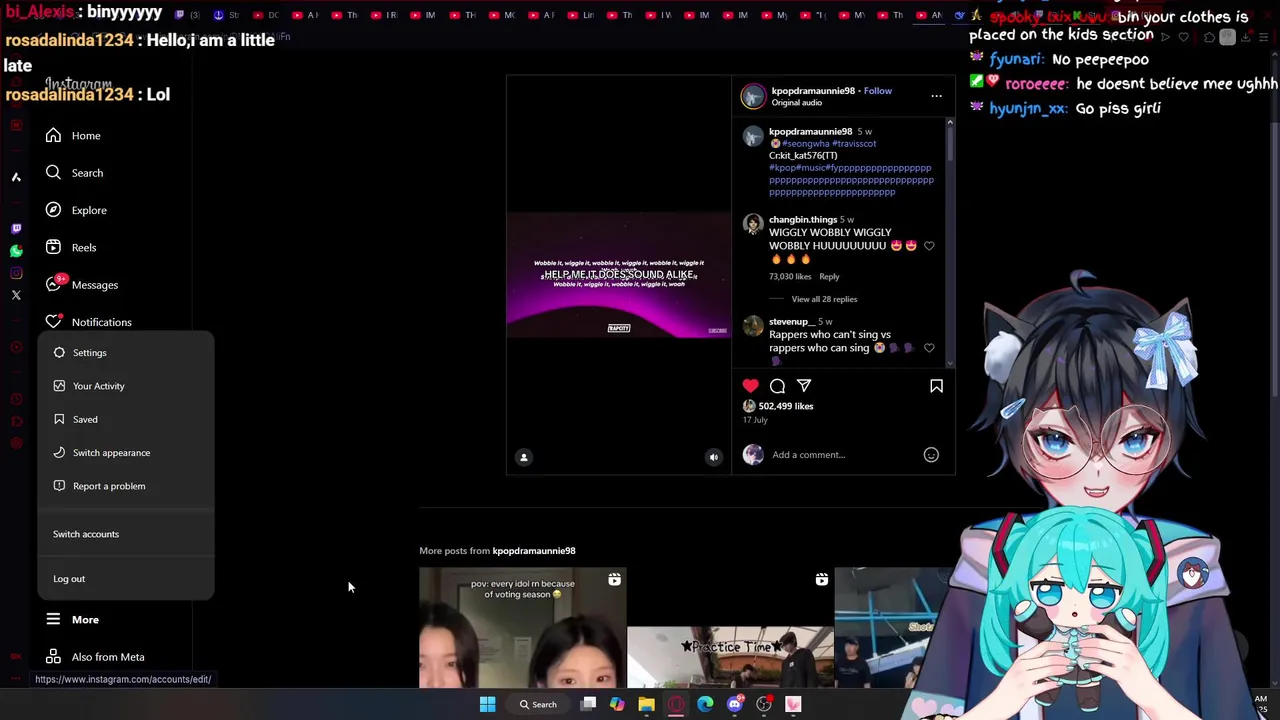Open X in Opera sidebar
The image size is (1280, 720).
pos(16,295)
